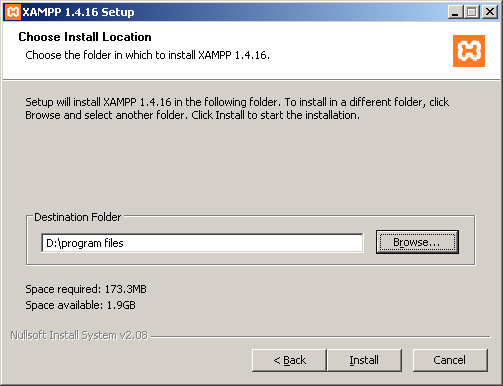
Task: Maximize the XAMPP Setup window
Action: [472, 12]
